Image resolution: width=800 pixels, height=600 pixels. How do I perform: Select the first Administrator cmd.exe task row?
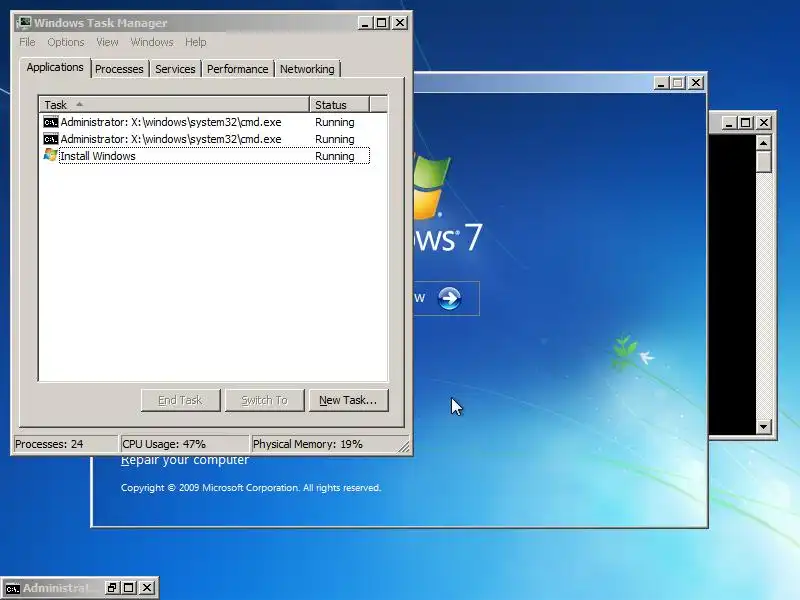pos(206,122)
